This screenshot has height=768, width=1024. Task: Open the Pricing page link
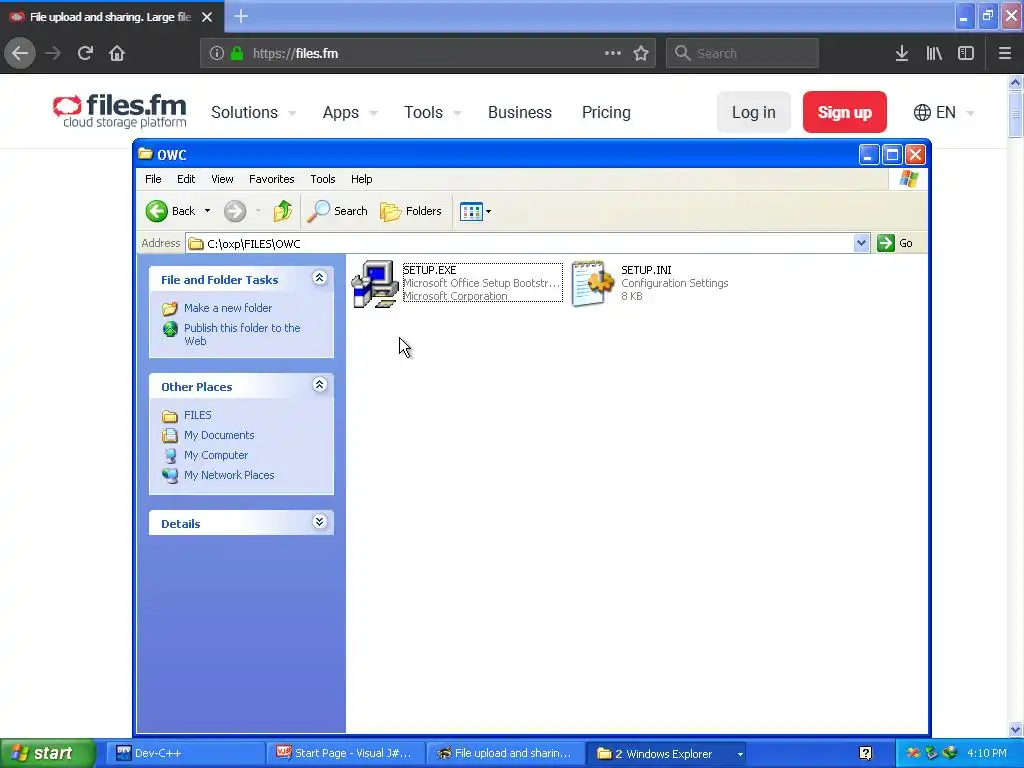pyautogui.click(x=606, y=112)
